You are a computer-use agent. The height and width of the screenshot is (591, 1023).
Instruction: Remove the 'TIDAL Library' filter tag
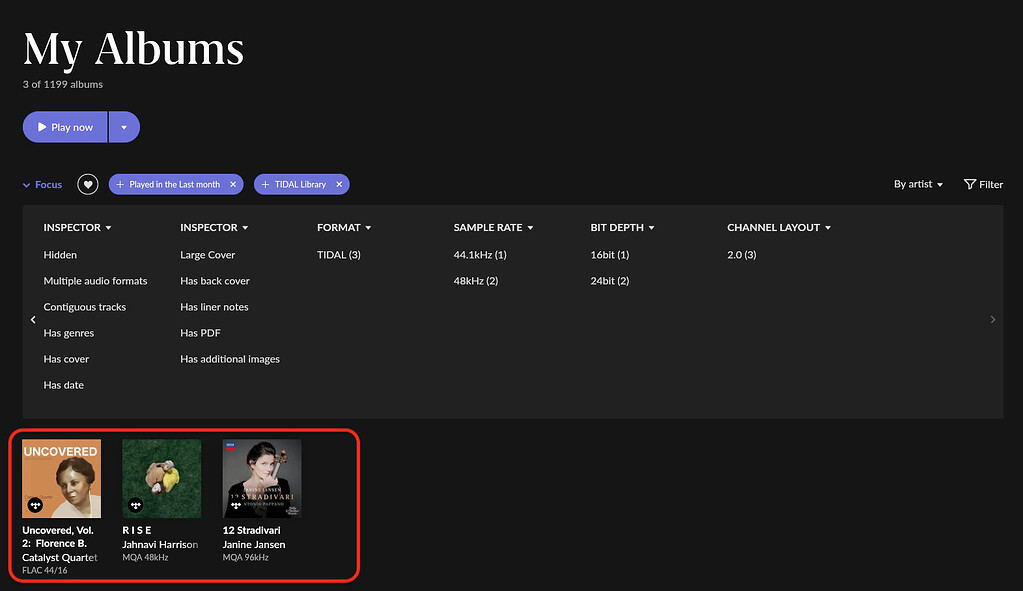click(x=338, y=184)
